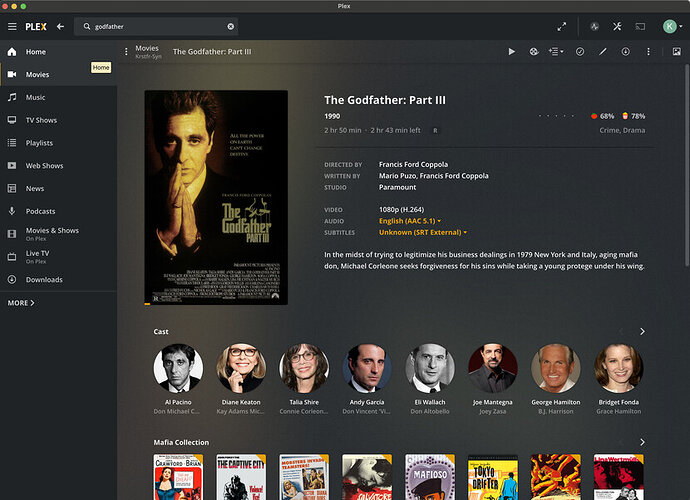Set a star rating for the movie
Image resolution: width=690 pixels, height=500 pixels.
point(556,116)
